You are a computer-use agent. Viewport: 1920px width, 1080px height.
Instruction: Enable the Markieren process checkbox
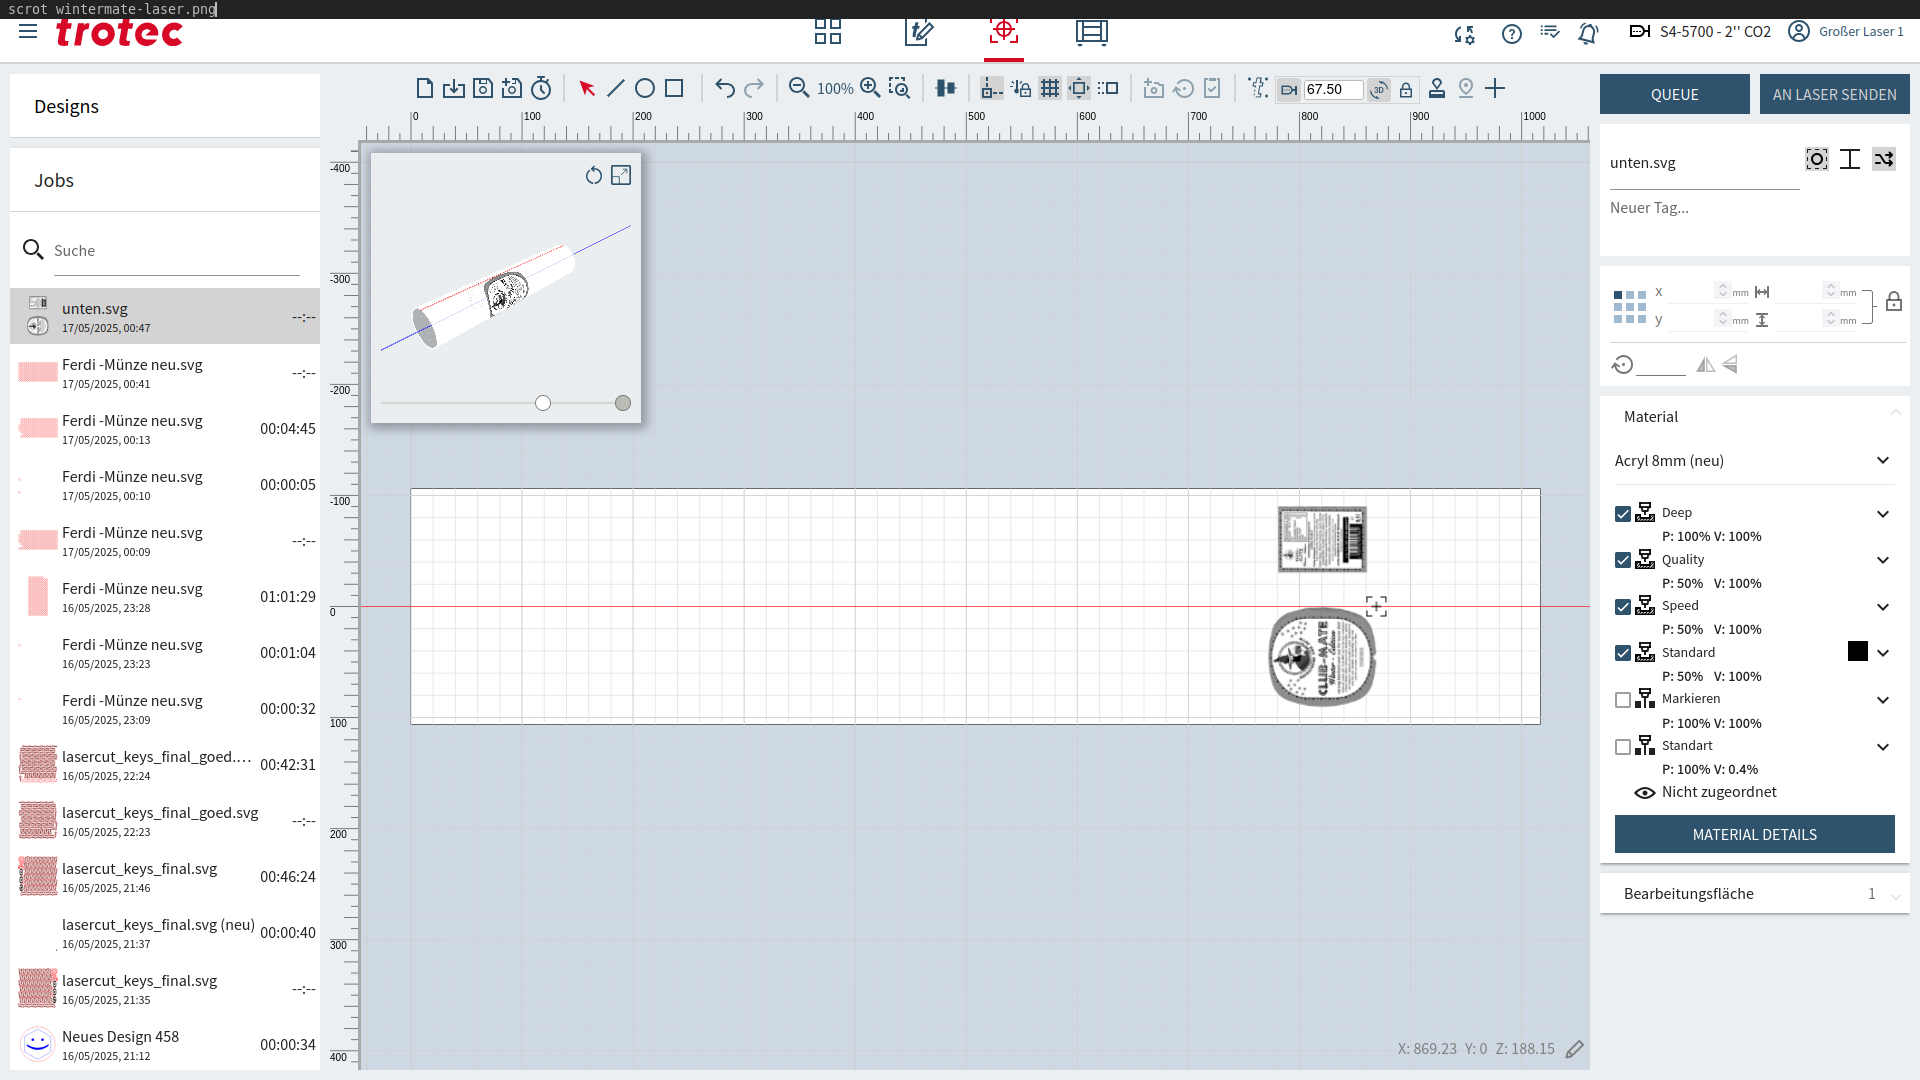1623,700
